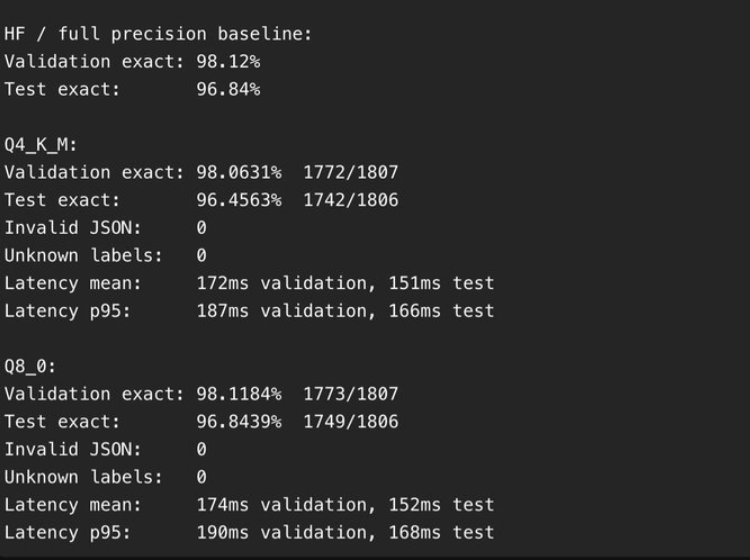Select Q4_K_M validation percentage 98.0631%

[x=239, y=172]
